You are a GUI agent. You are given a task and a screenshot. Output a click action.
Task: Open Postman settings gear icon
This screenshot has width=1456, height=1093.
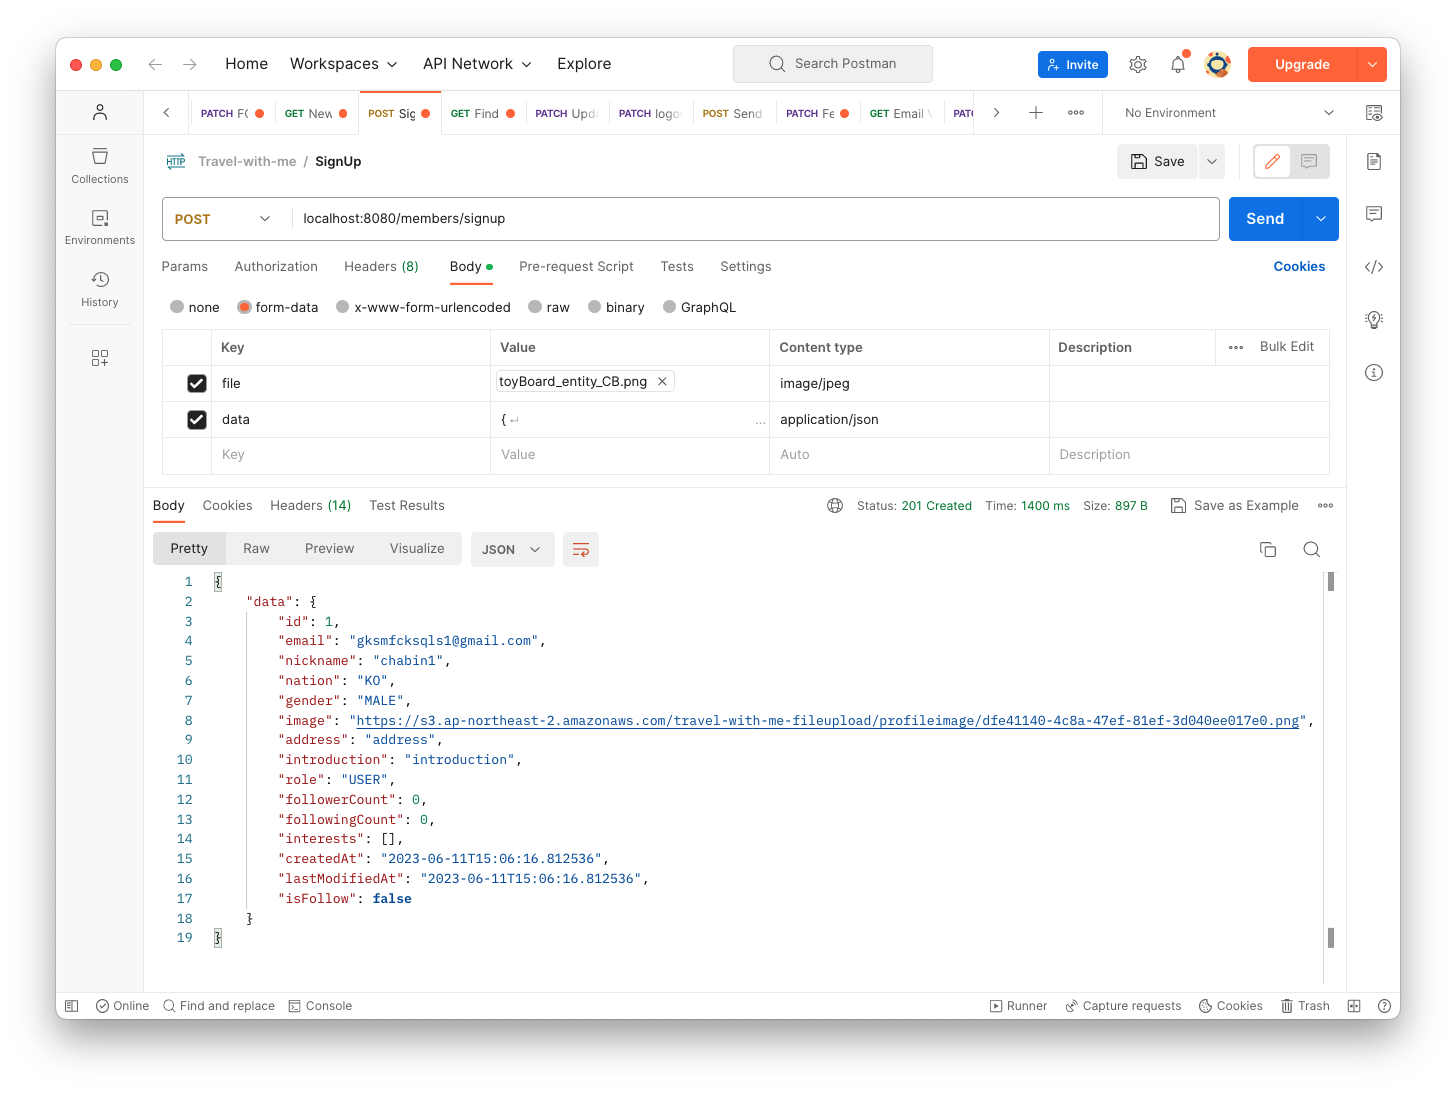pos(1138,64)
